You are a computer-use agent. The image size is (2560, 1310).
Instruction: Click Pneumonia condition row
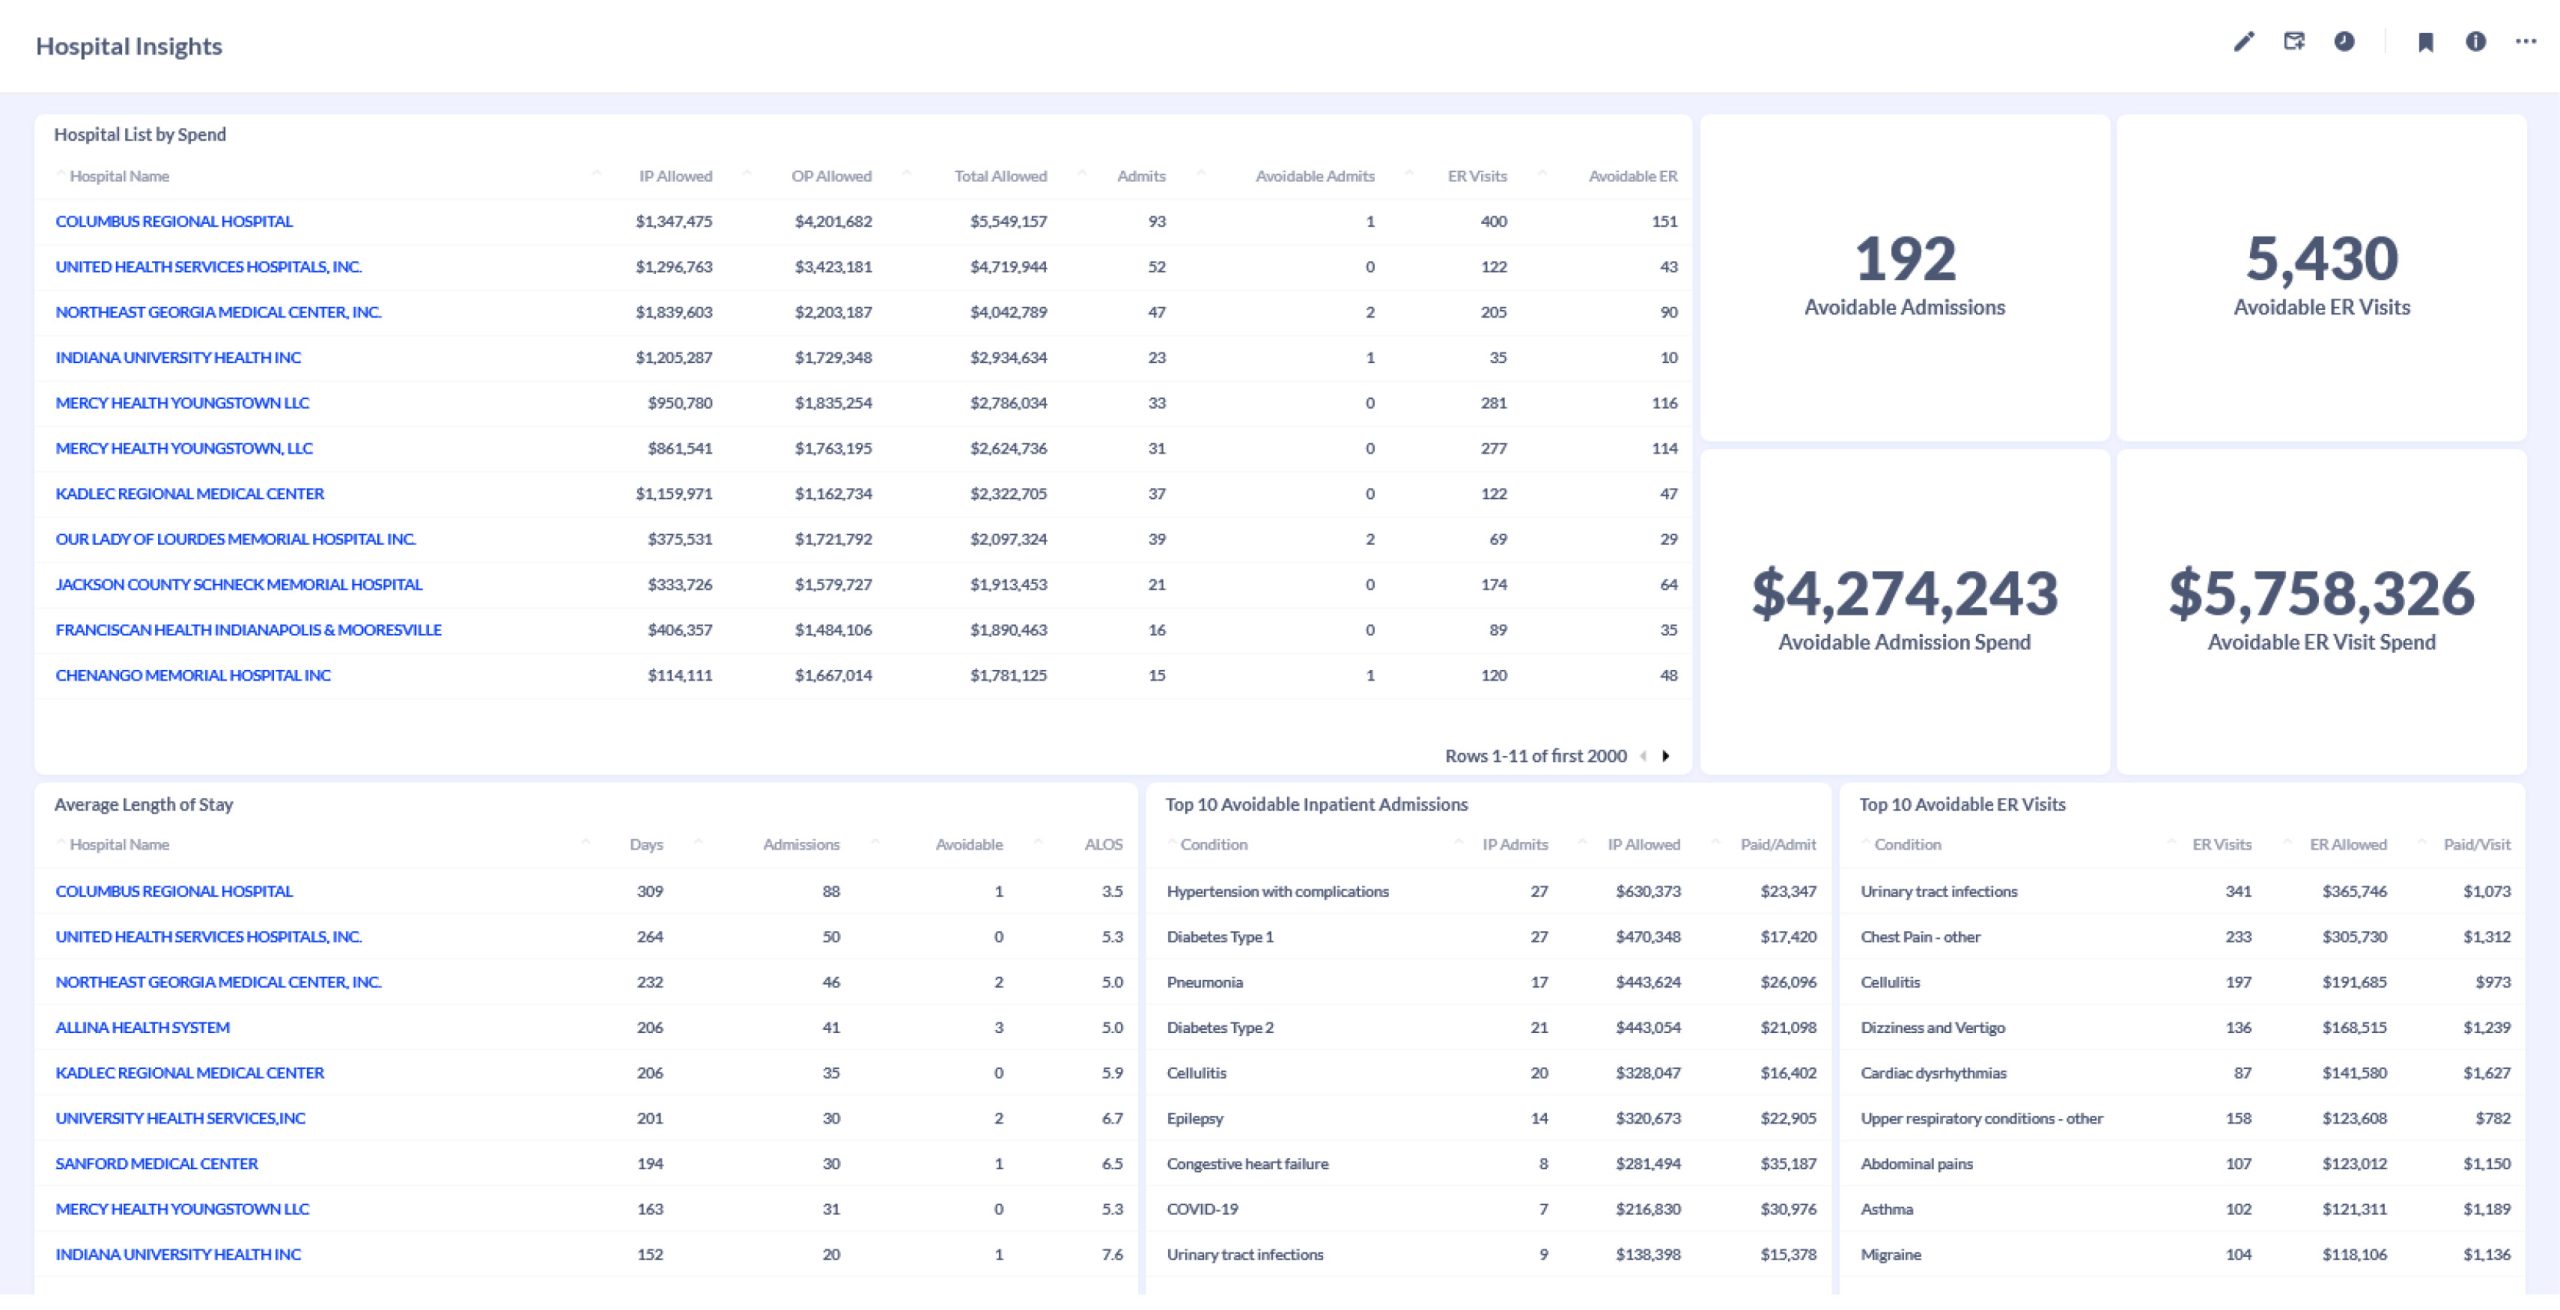pos(1490,983)
